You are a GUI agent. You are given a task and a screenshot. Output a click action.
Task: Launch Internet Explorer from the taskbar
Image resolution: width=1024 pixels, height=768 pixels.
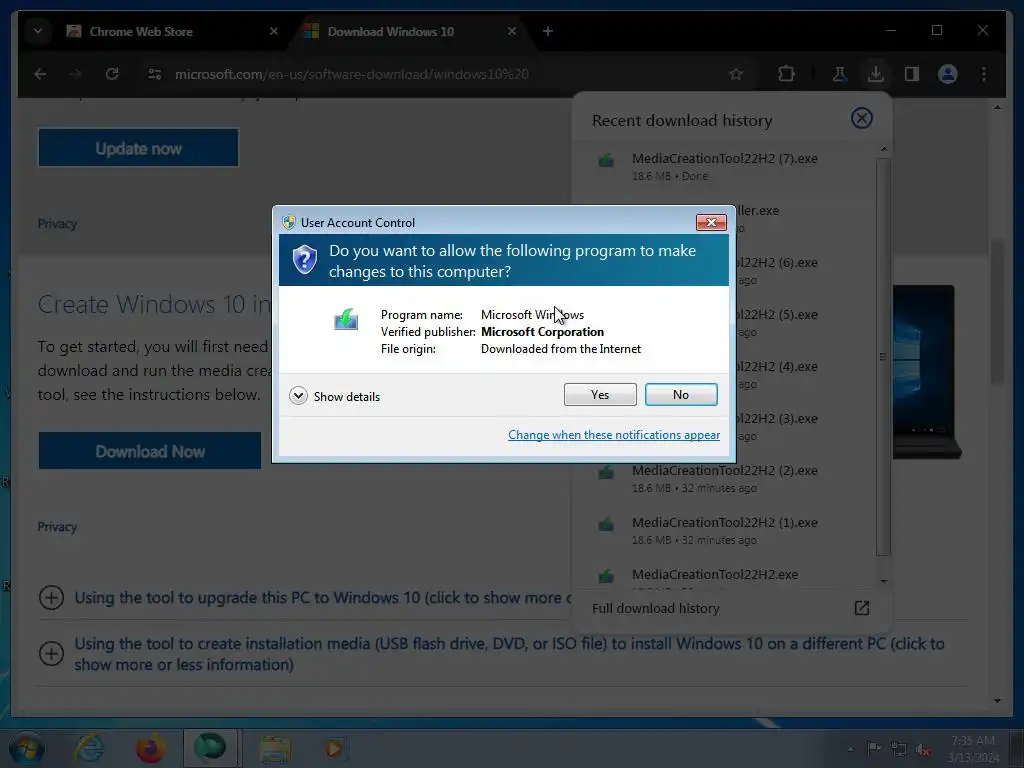click(x=89, y=748)
